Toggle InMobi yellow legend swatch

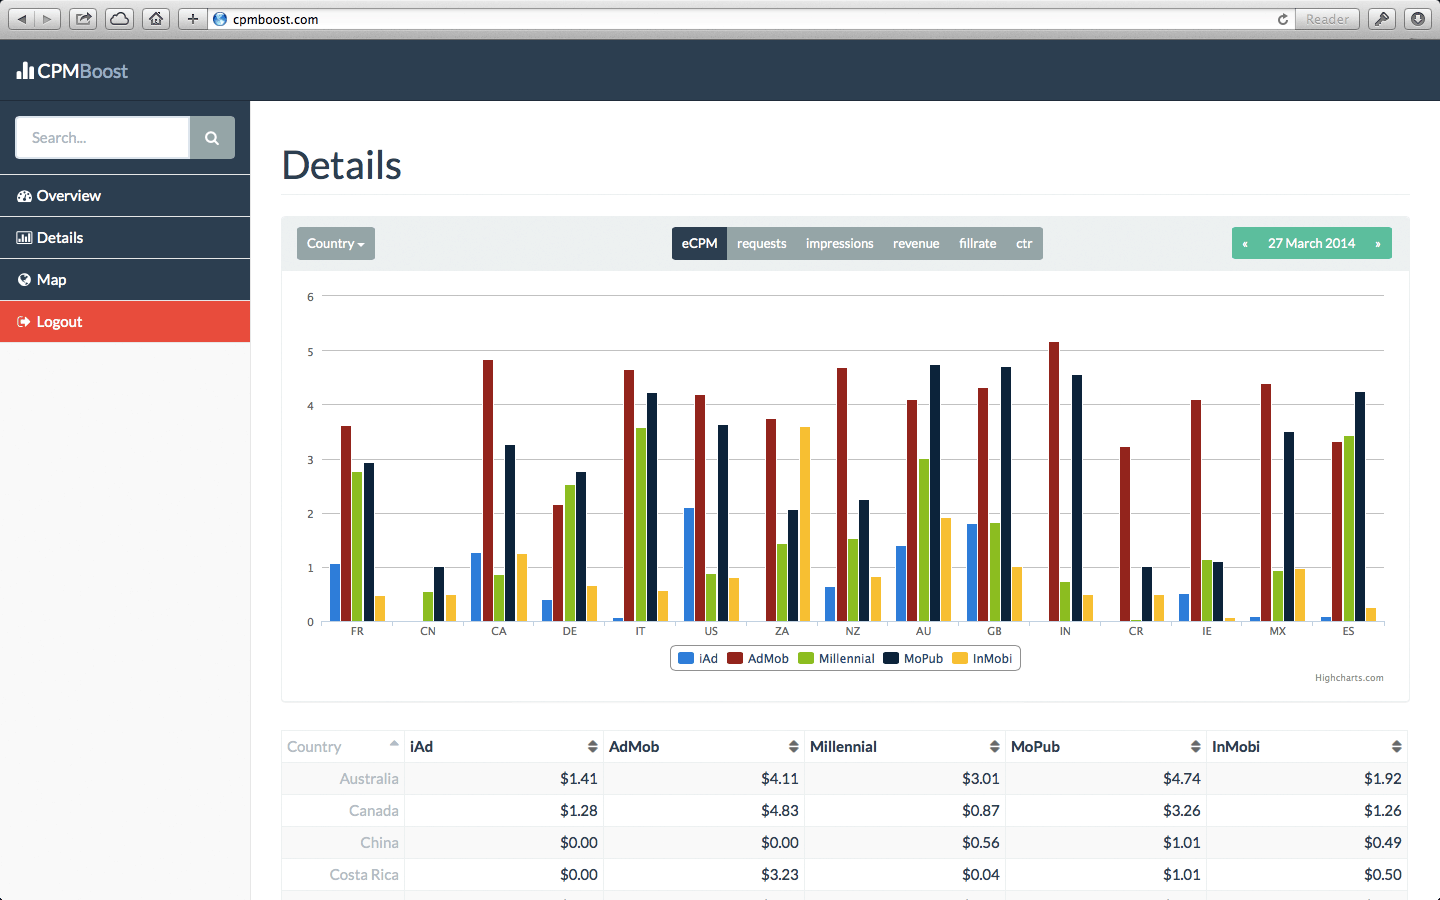[960, 659]
